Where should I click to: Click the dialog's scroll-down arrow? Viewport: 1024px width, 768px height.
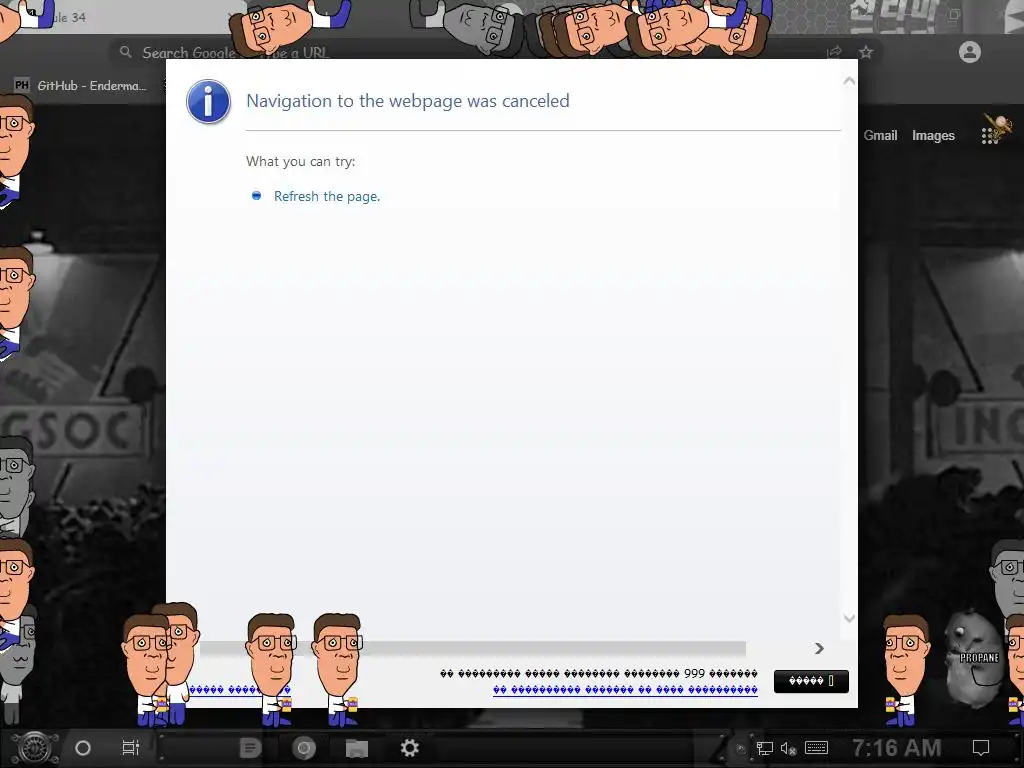[x=849, y=618]
